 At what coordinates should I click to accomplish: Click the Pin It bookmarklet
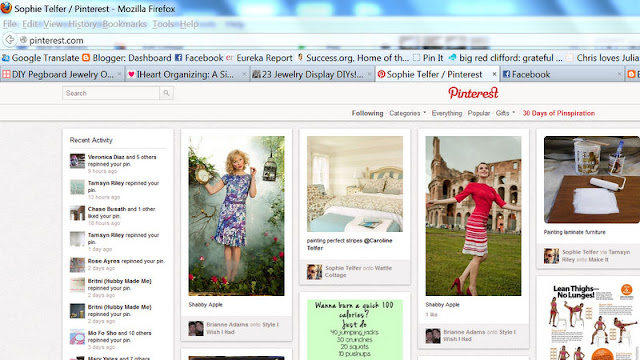(428, 58)
